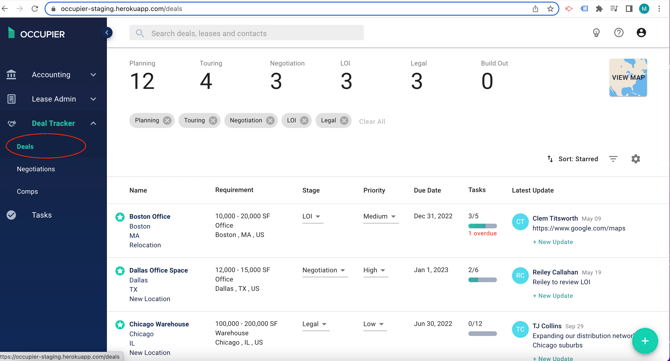
Task: Open Boston Office priority Medium dropdown
Action: (x=380, y=217)
